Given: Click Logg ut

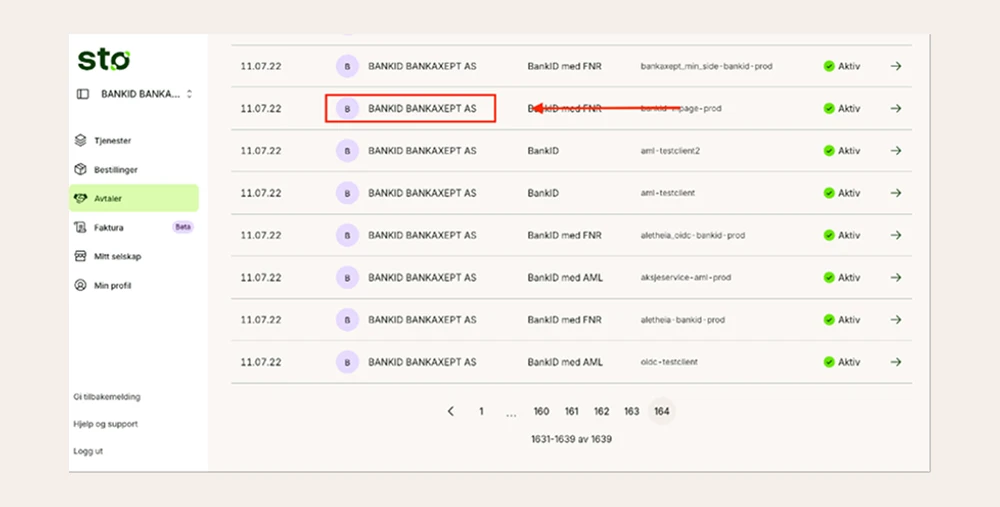Looking at the screenshot, I should tap(88, 451).
